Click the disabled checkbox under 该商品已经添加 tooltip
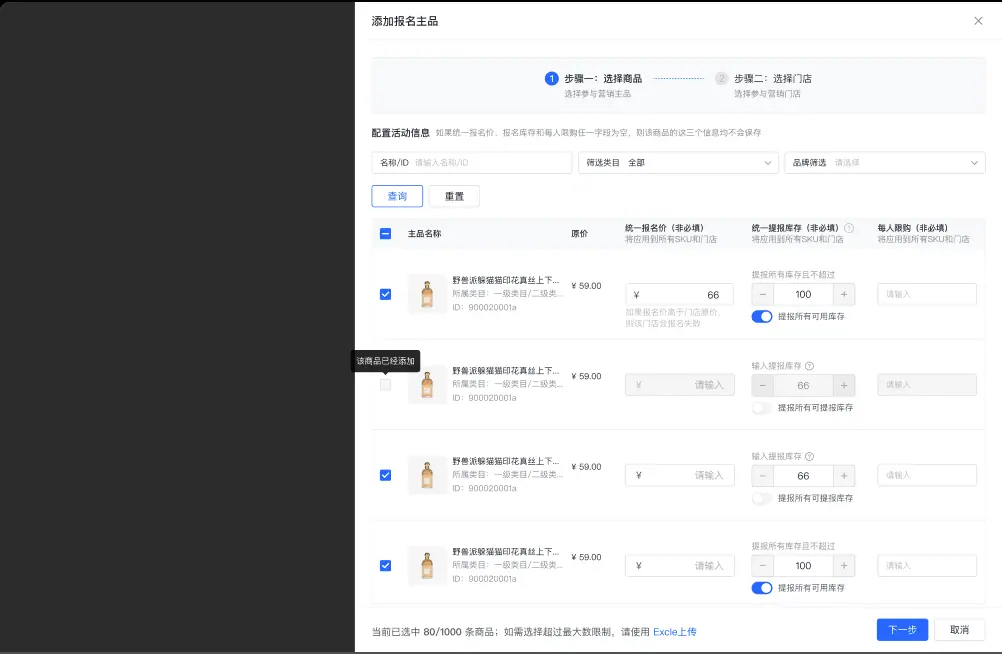 pos(385,385)
